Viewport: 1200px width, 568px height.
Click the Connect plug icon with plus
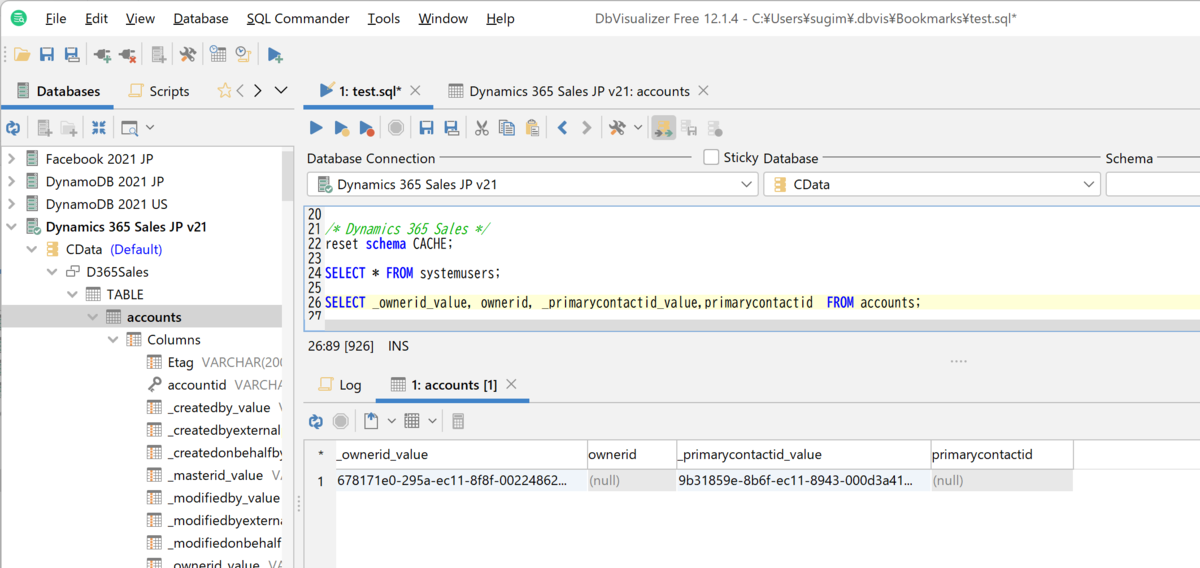pyautogui.click(x=102, y=54)
